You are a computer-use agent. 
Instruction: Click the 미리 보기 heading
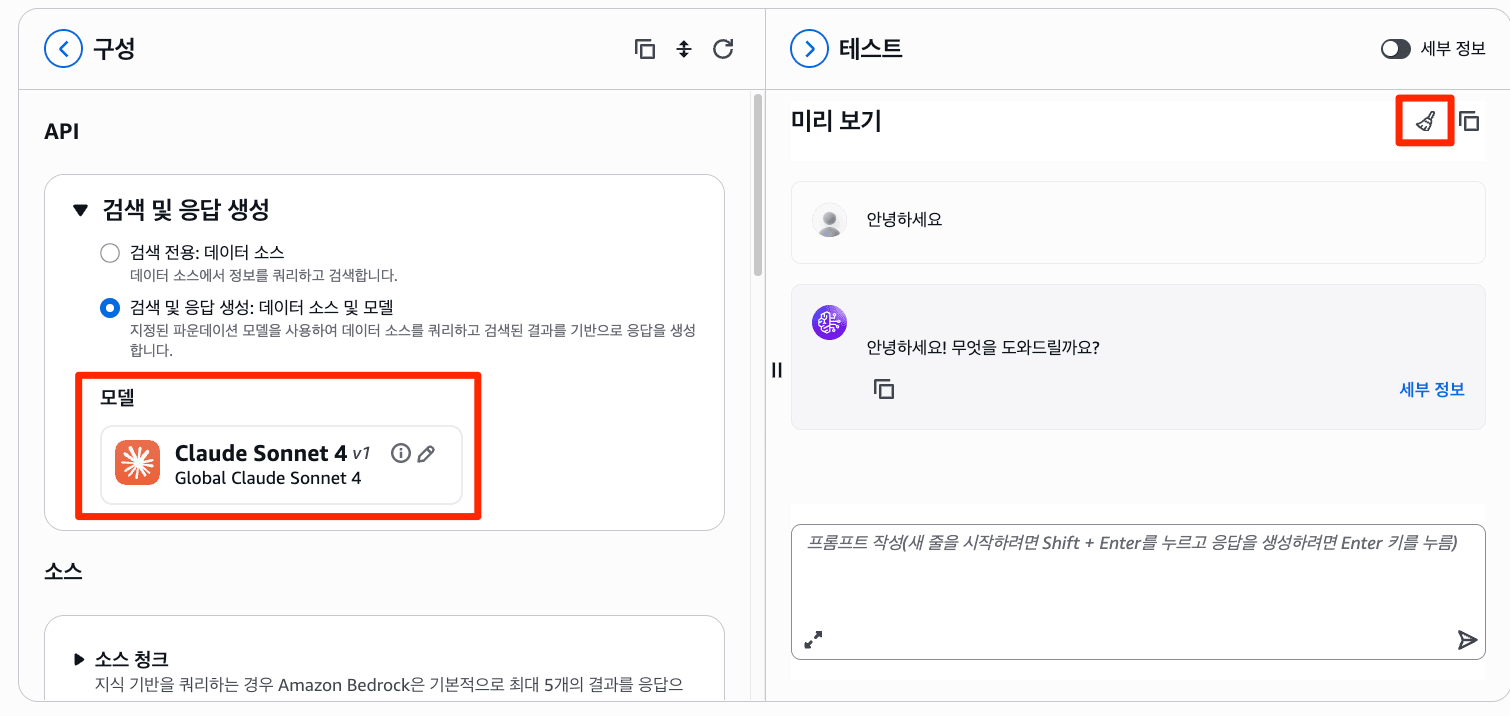pos(836,121)
